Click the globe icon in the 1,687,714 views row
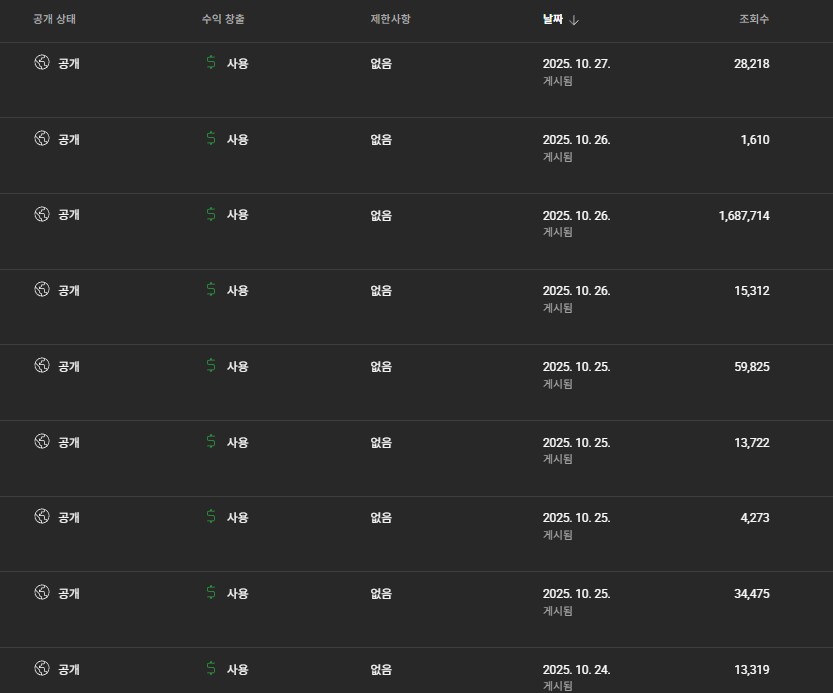This screenshot has height=693, width=833. click(42, 214)
